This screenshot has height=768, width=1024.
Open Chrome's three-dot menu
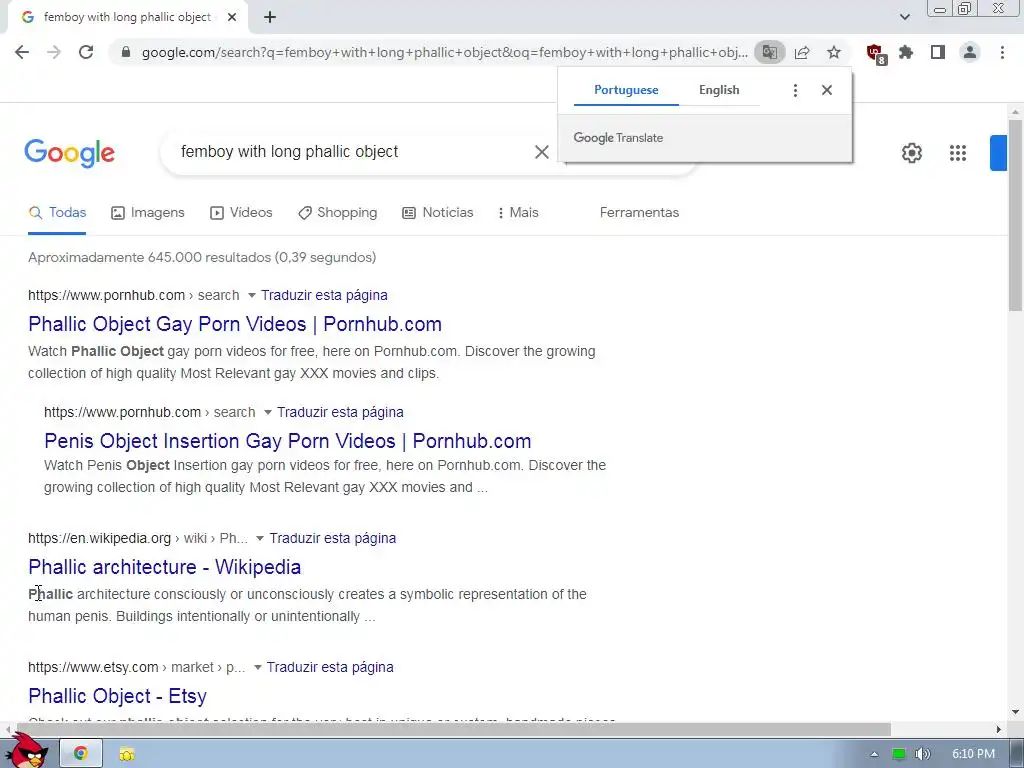(x=1002, y=52)
